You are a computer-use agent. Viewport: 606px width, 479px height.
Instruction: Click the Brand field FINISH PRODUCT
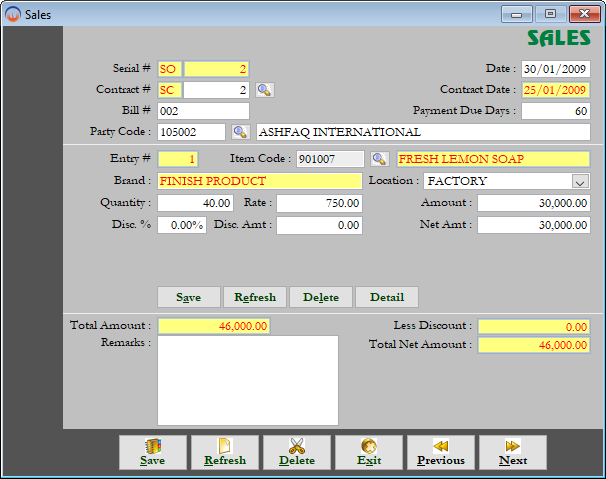(x=260, y=181)
